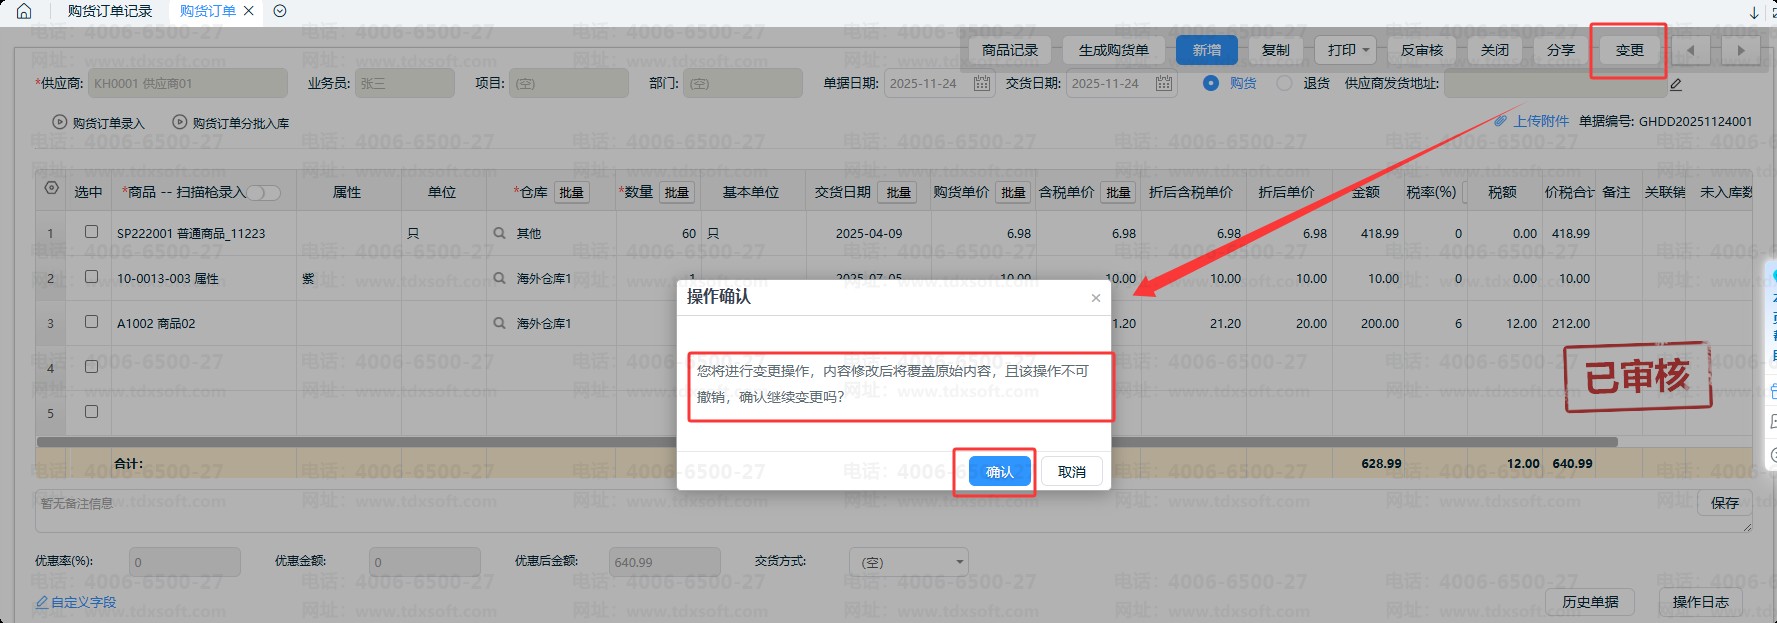Go to the previous record arrow

pyautogui.click(x=1691, y=50)
